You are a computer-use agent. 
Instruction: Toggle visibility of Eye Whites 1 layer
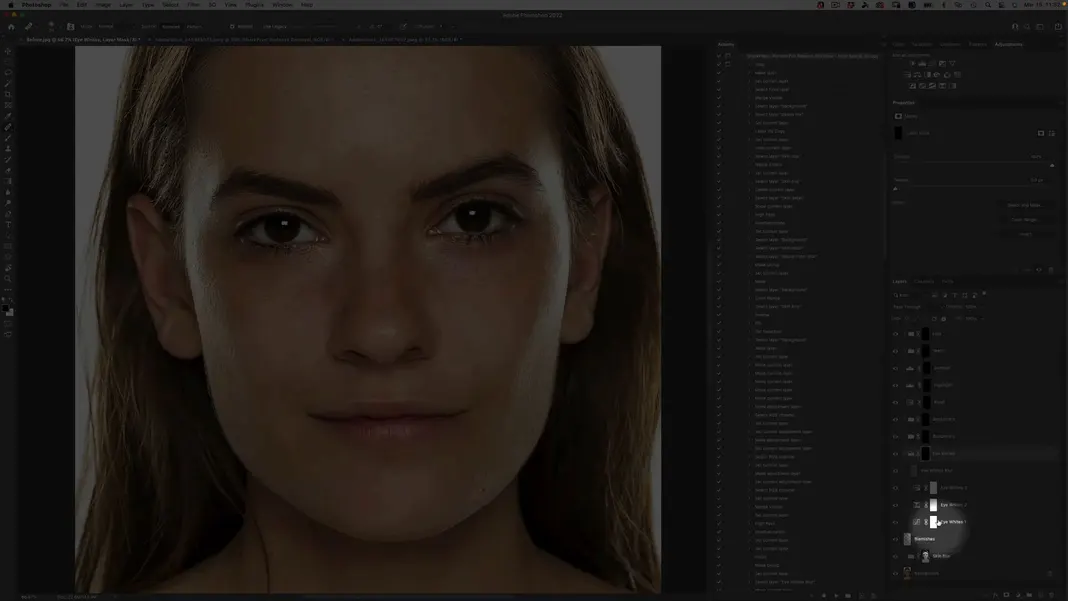click(x=896, y=522)
